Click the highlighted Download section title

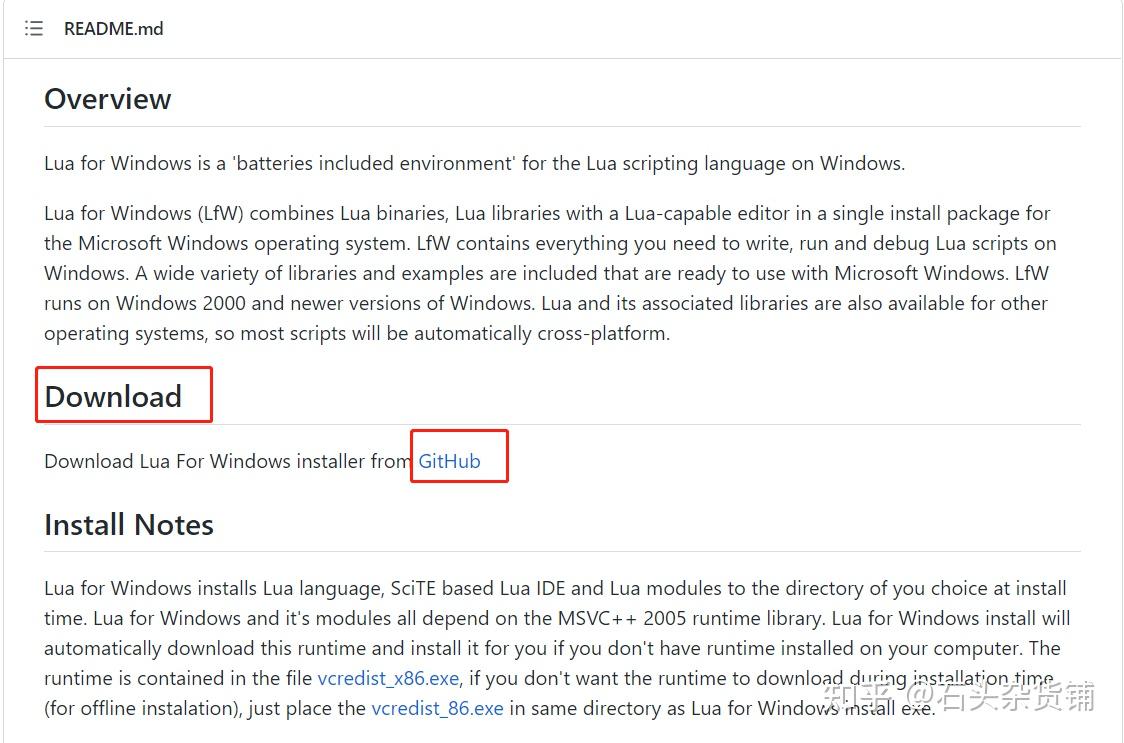112,397
